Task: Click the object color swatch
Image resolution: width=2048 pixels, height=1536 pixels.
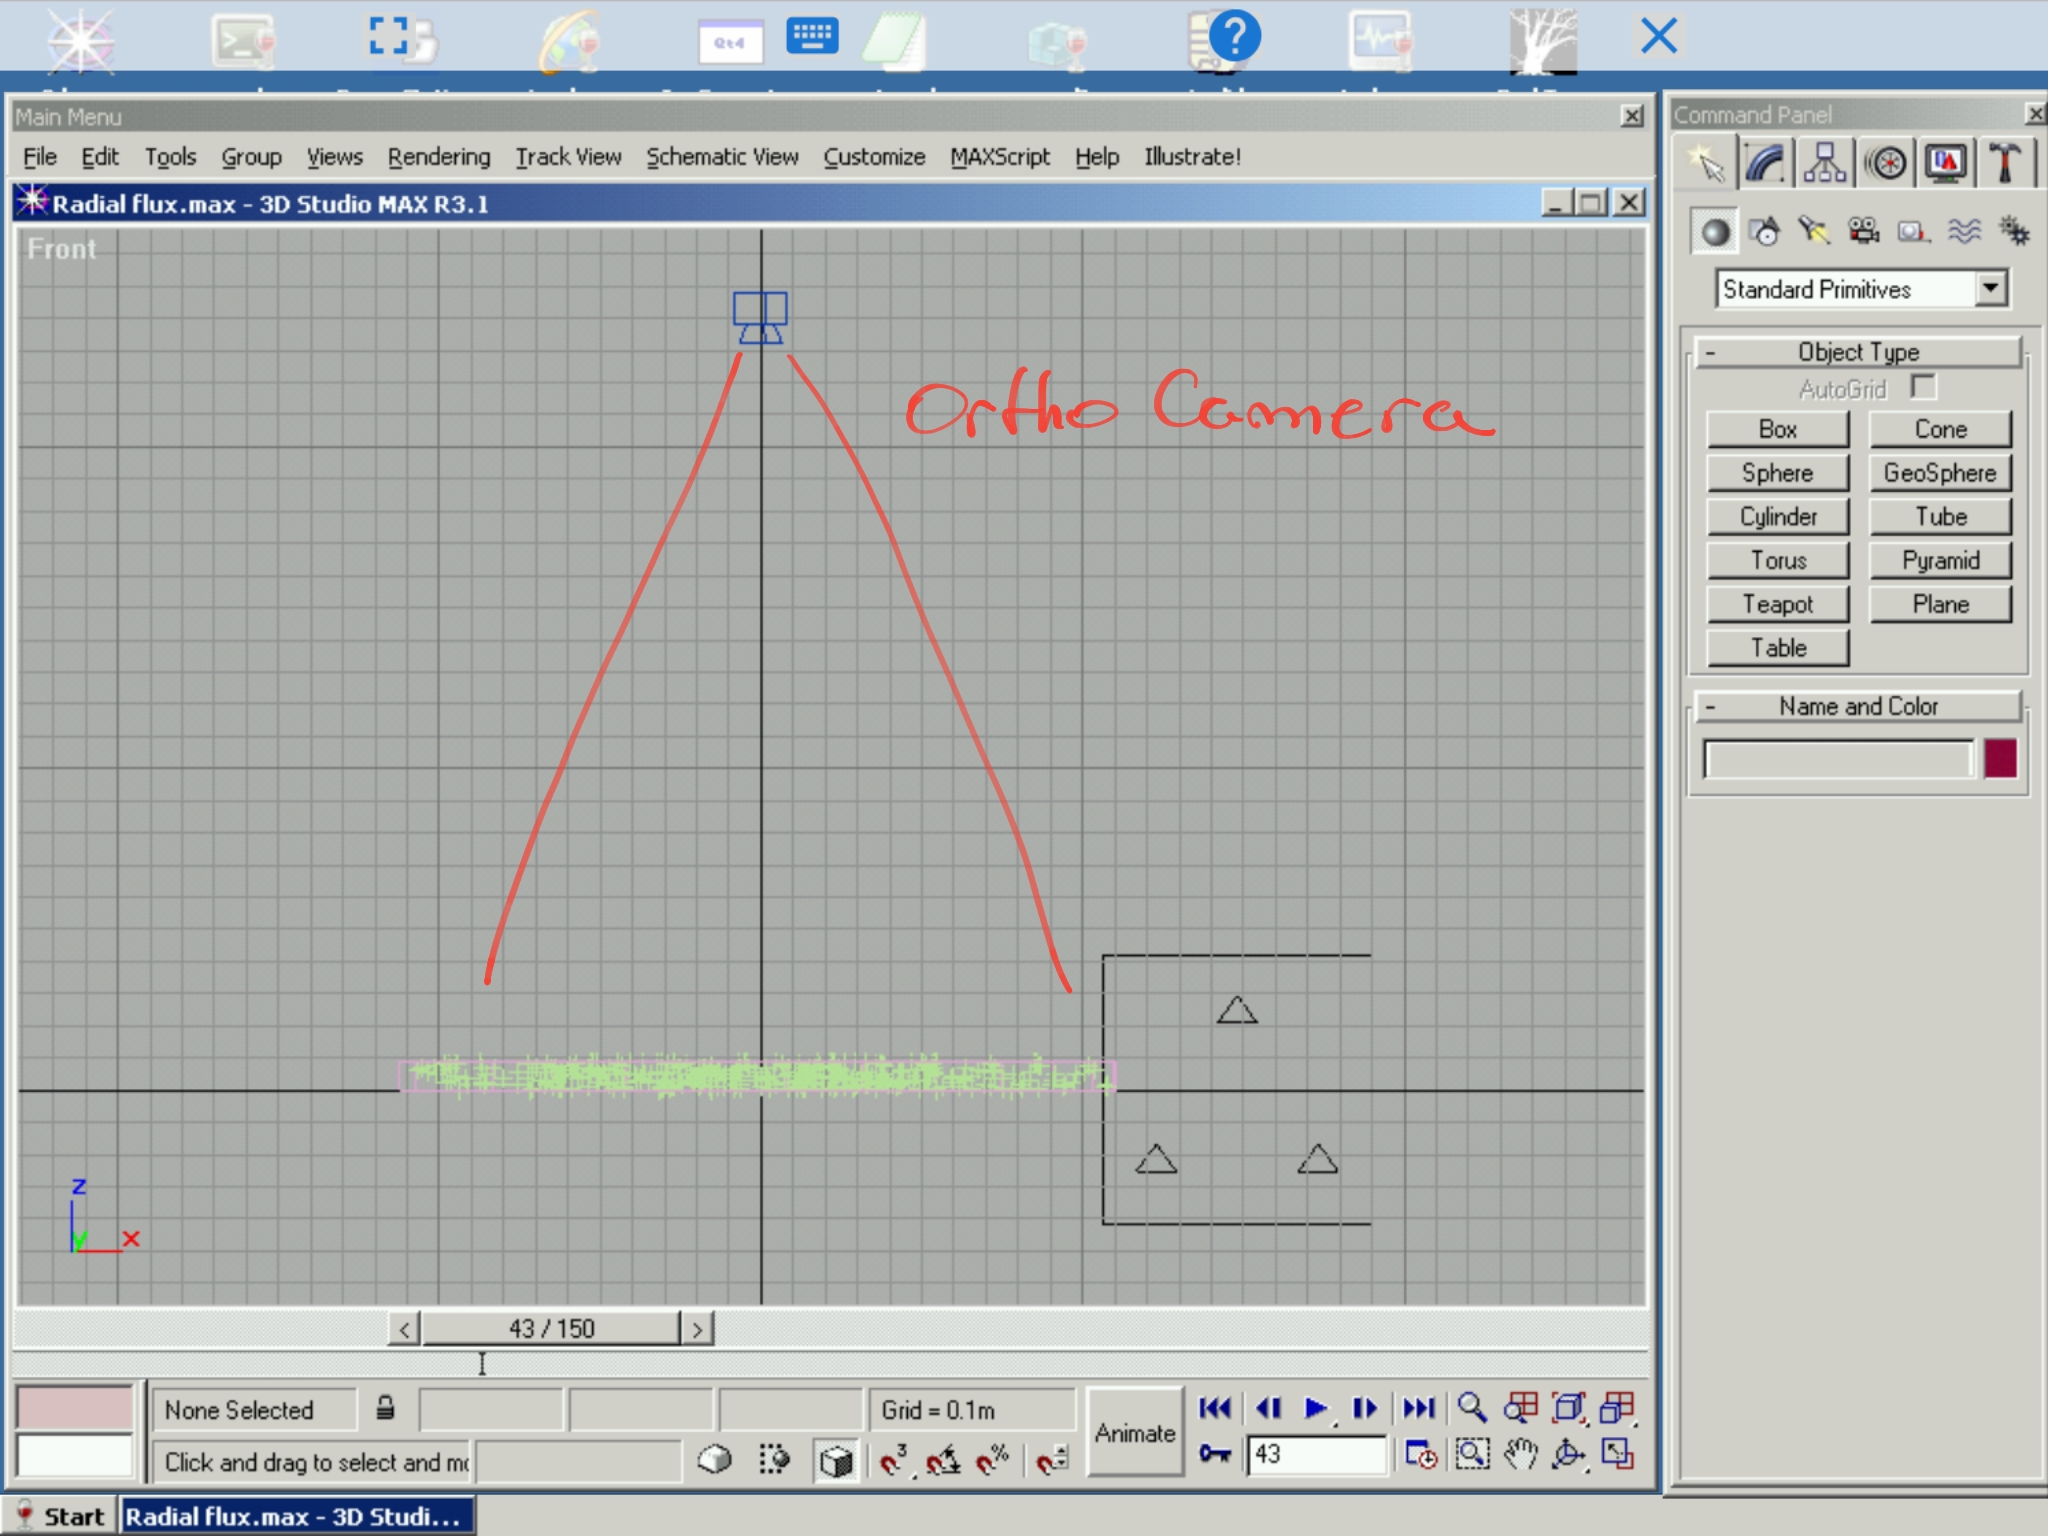Action: pyautogui.click(x=2000, y=759)
